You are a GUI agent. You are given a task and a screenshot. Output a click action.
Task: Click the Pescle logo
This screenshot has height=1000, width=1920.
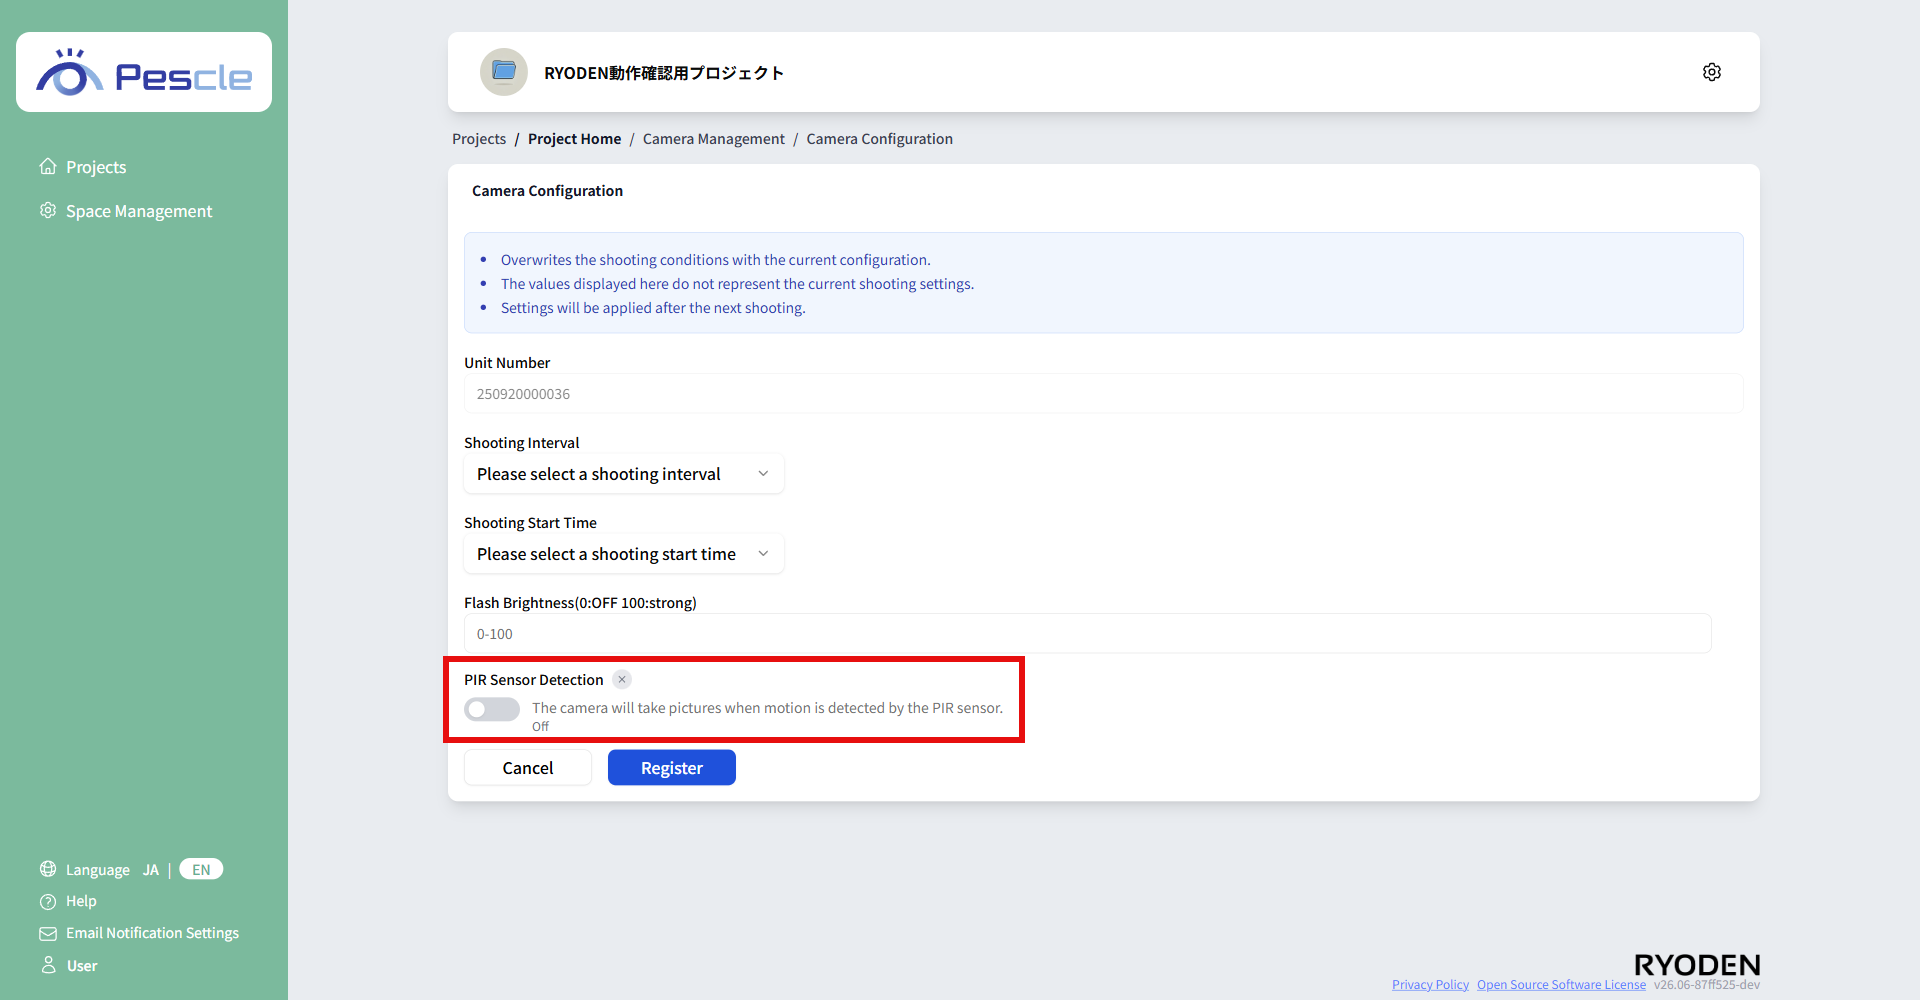[144, 72]
